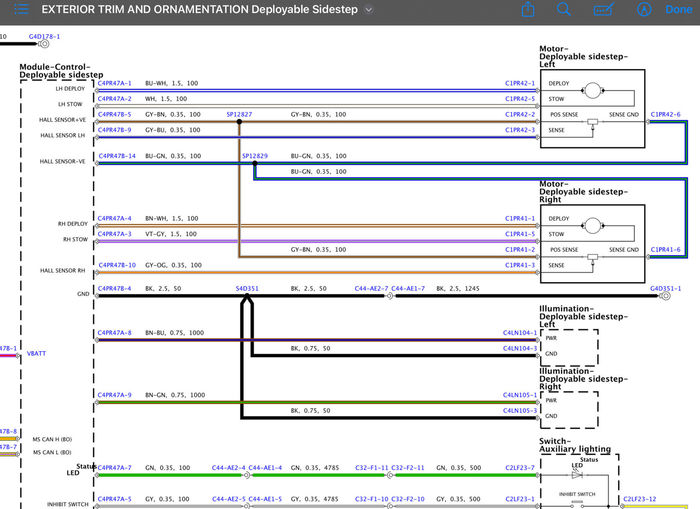Tap wire spec BN-BU, 0.75, 1000

pyautogui.click(x=175, y=333)
